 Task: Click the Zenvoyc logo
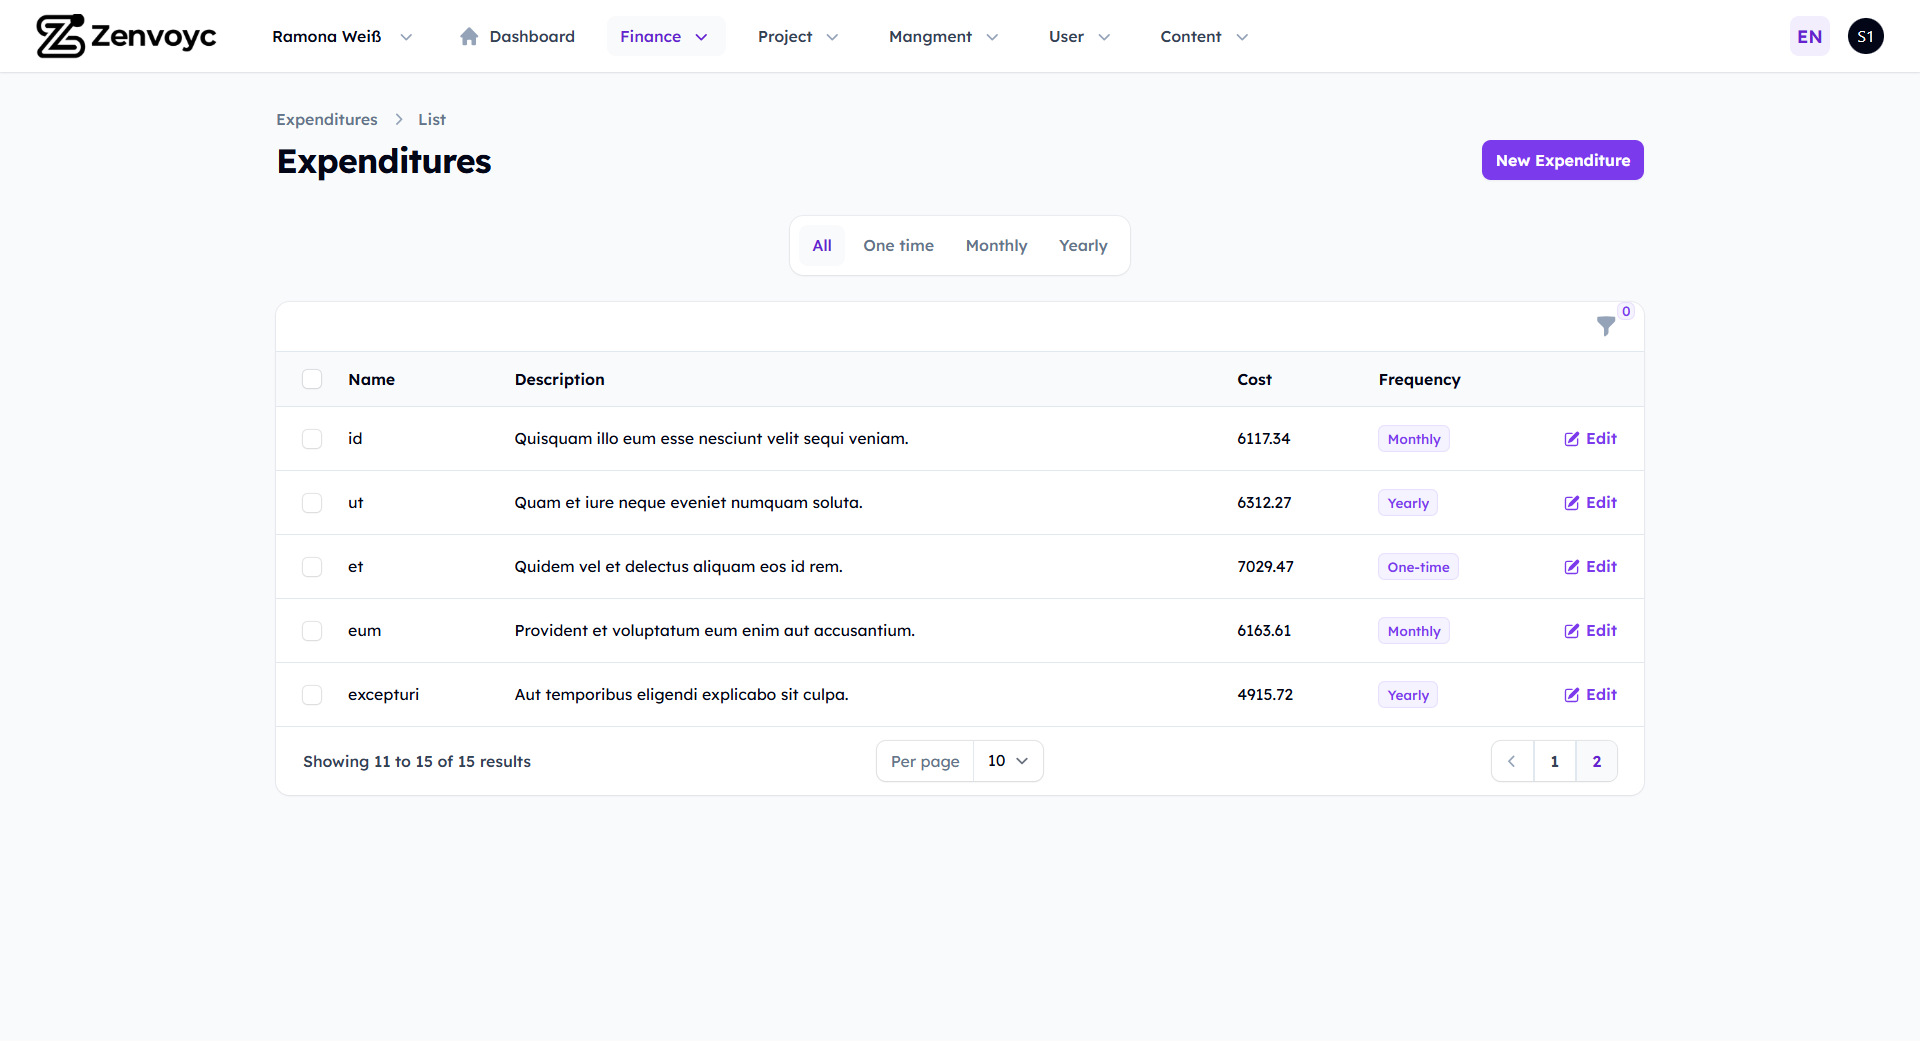pyautogui.click(x=125, y=36)
